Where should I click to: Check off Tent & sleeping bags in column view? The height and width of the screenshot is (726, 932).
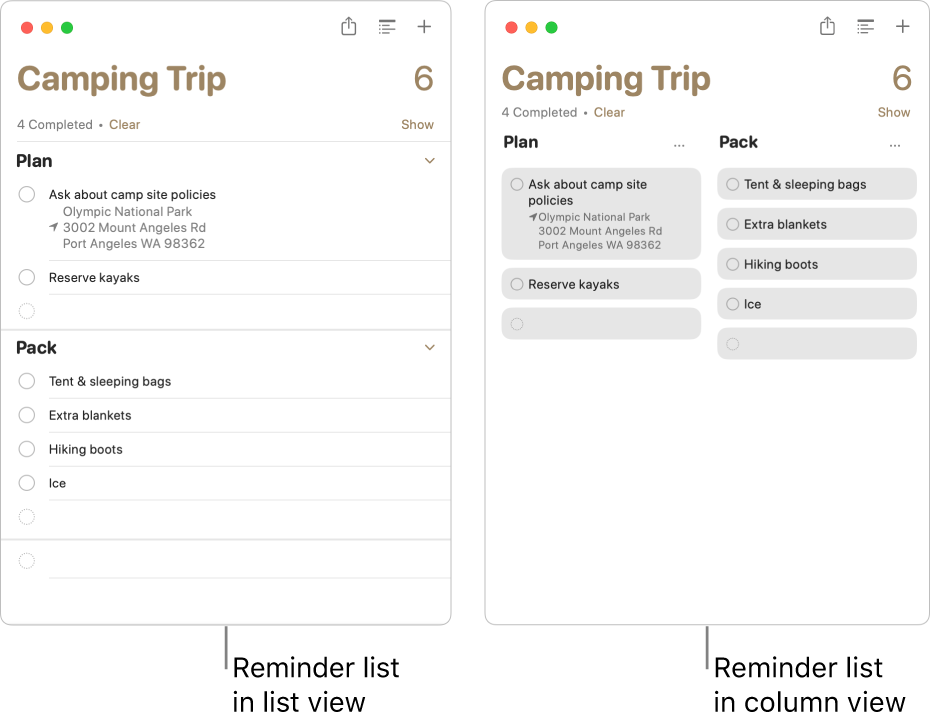(x=731, y=184)
